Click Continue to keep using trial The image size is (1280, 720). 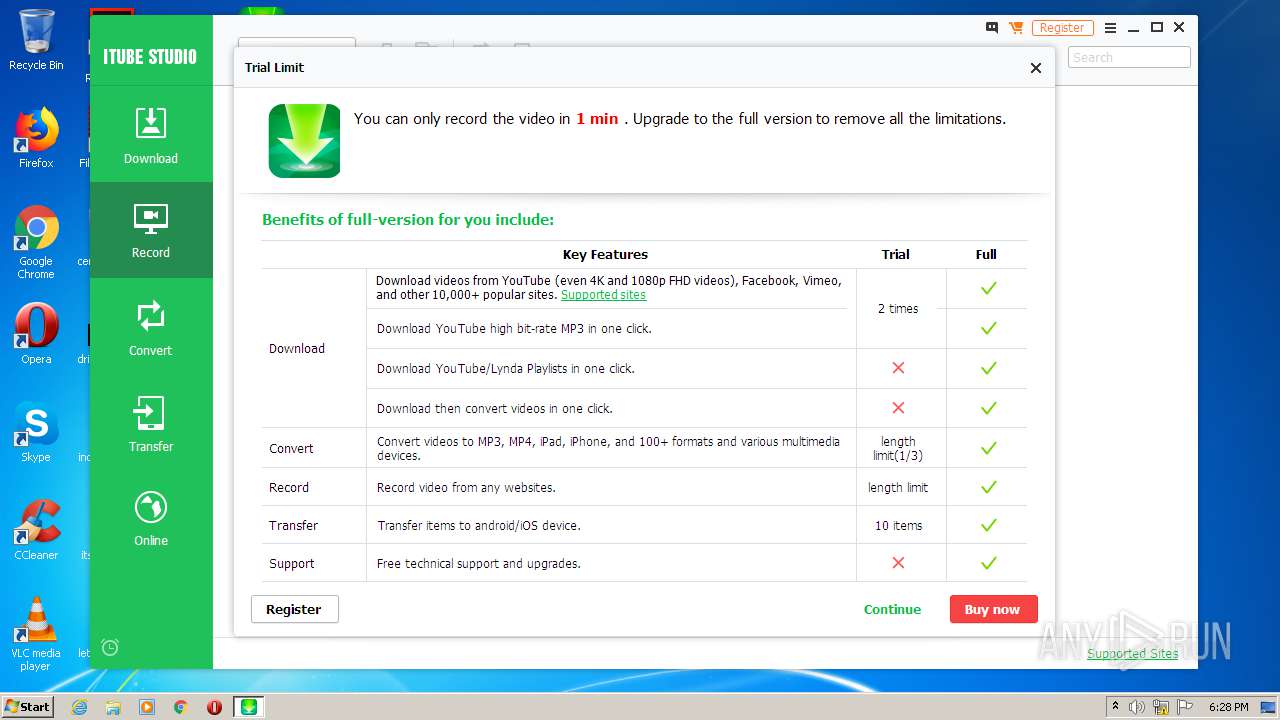click(x=892, y=609)
